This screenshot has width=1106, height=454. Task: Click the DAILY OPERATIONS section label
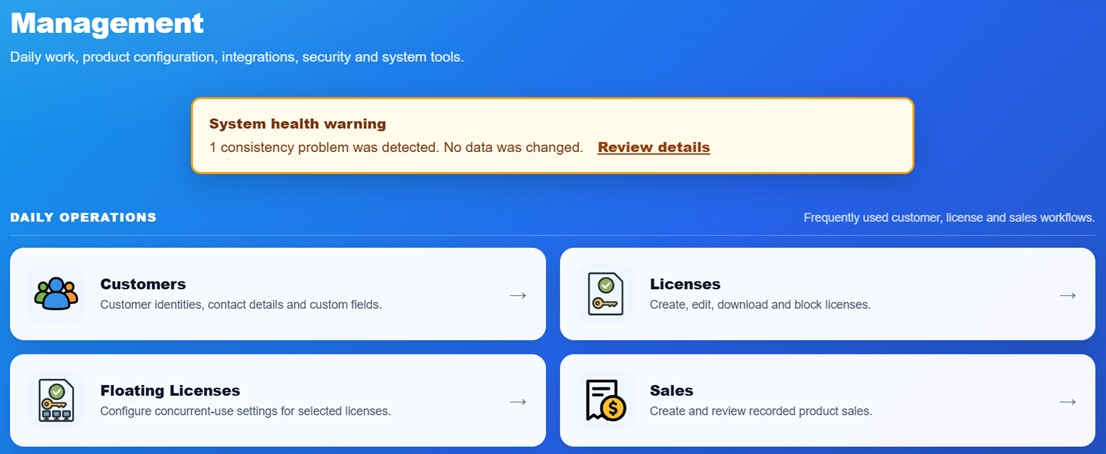[x=83, y=217]
